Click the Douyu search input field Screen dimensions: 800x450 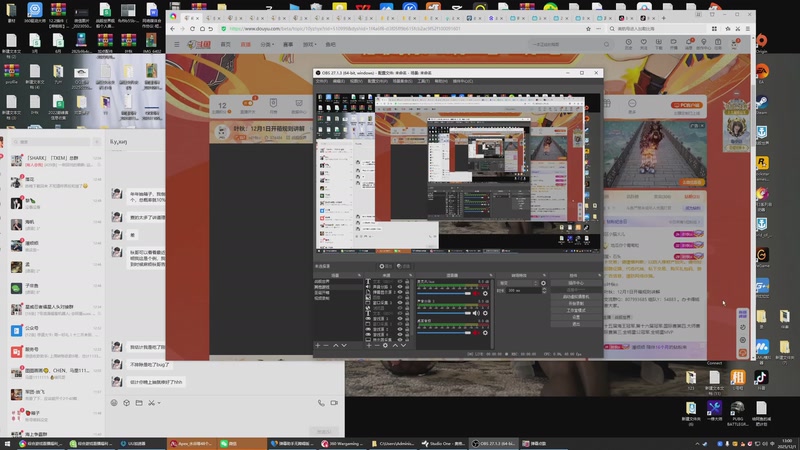tap(566, 44)
